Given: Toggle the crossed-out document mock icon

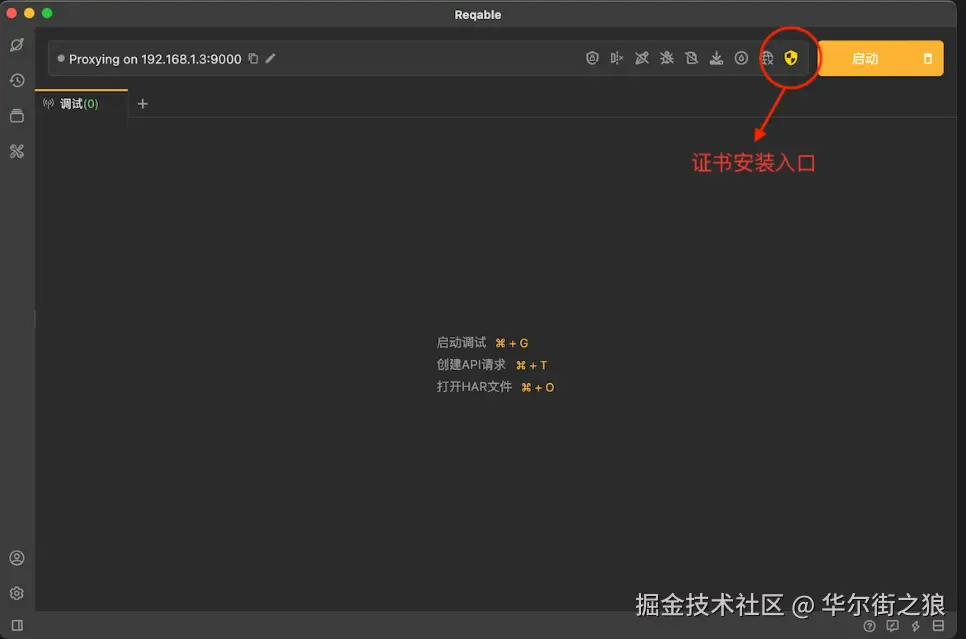Looking at the screenshot, I should [x=692, y=58].
